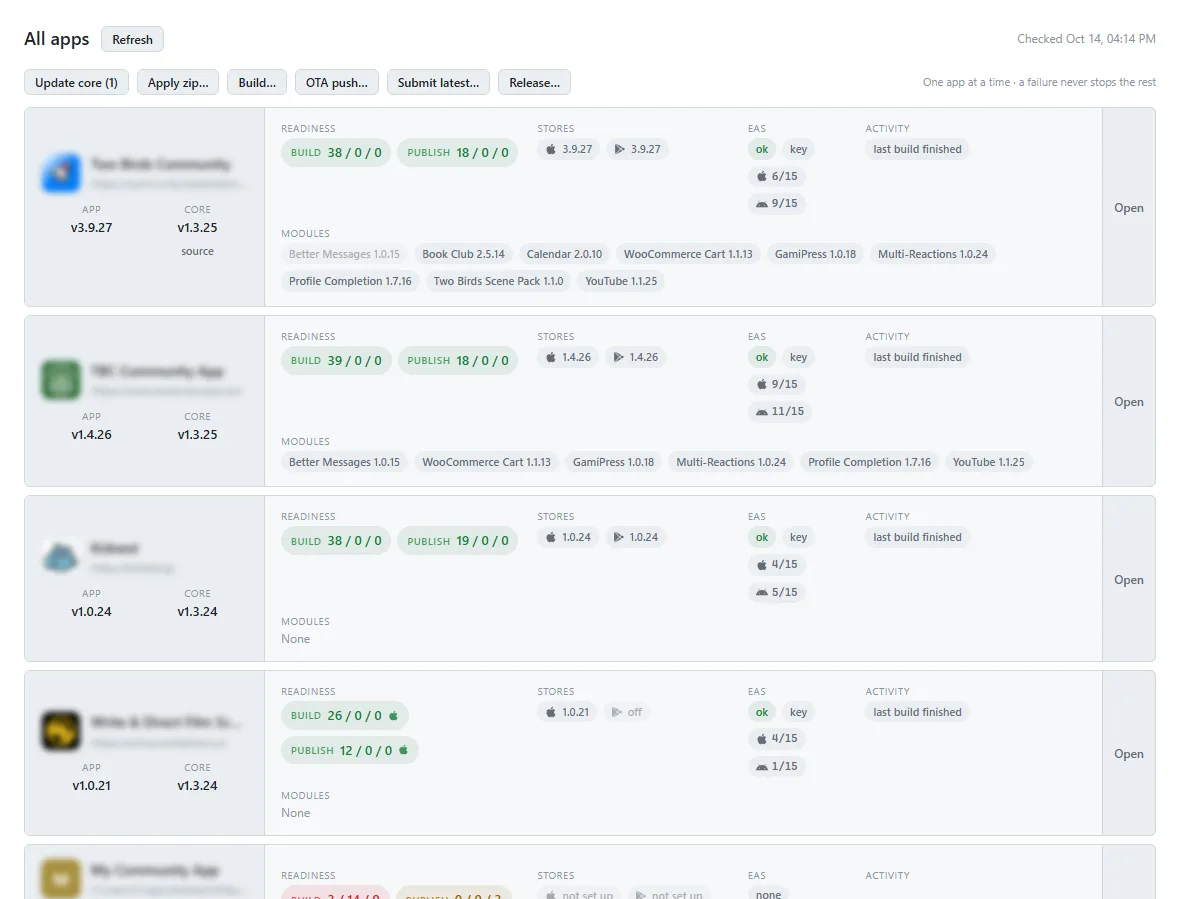Open the Apply zip... dialog
Viewport: 1180px width, 899px height.
click(178, 83)
